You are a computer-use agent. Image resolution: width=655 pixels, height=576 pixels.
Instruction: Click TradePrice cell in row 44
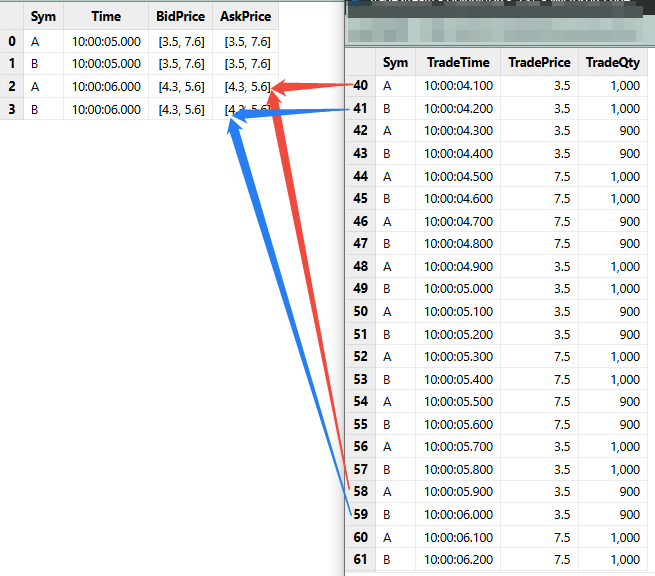540,176
